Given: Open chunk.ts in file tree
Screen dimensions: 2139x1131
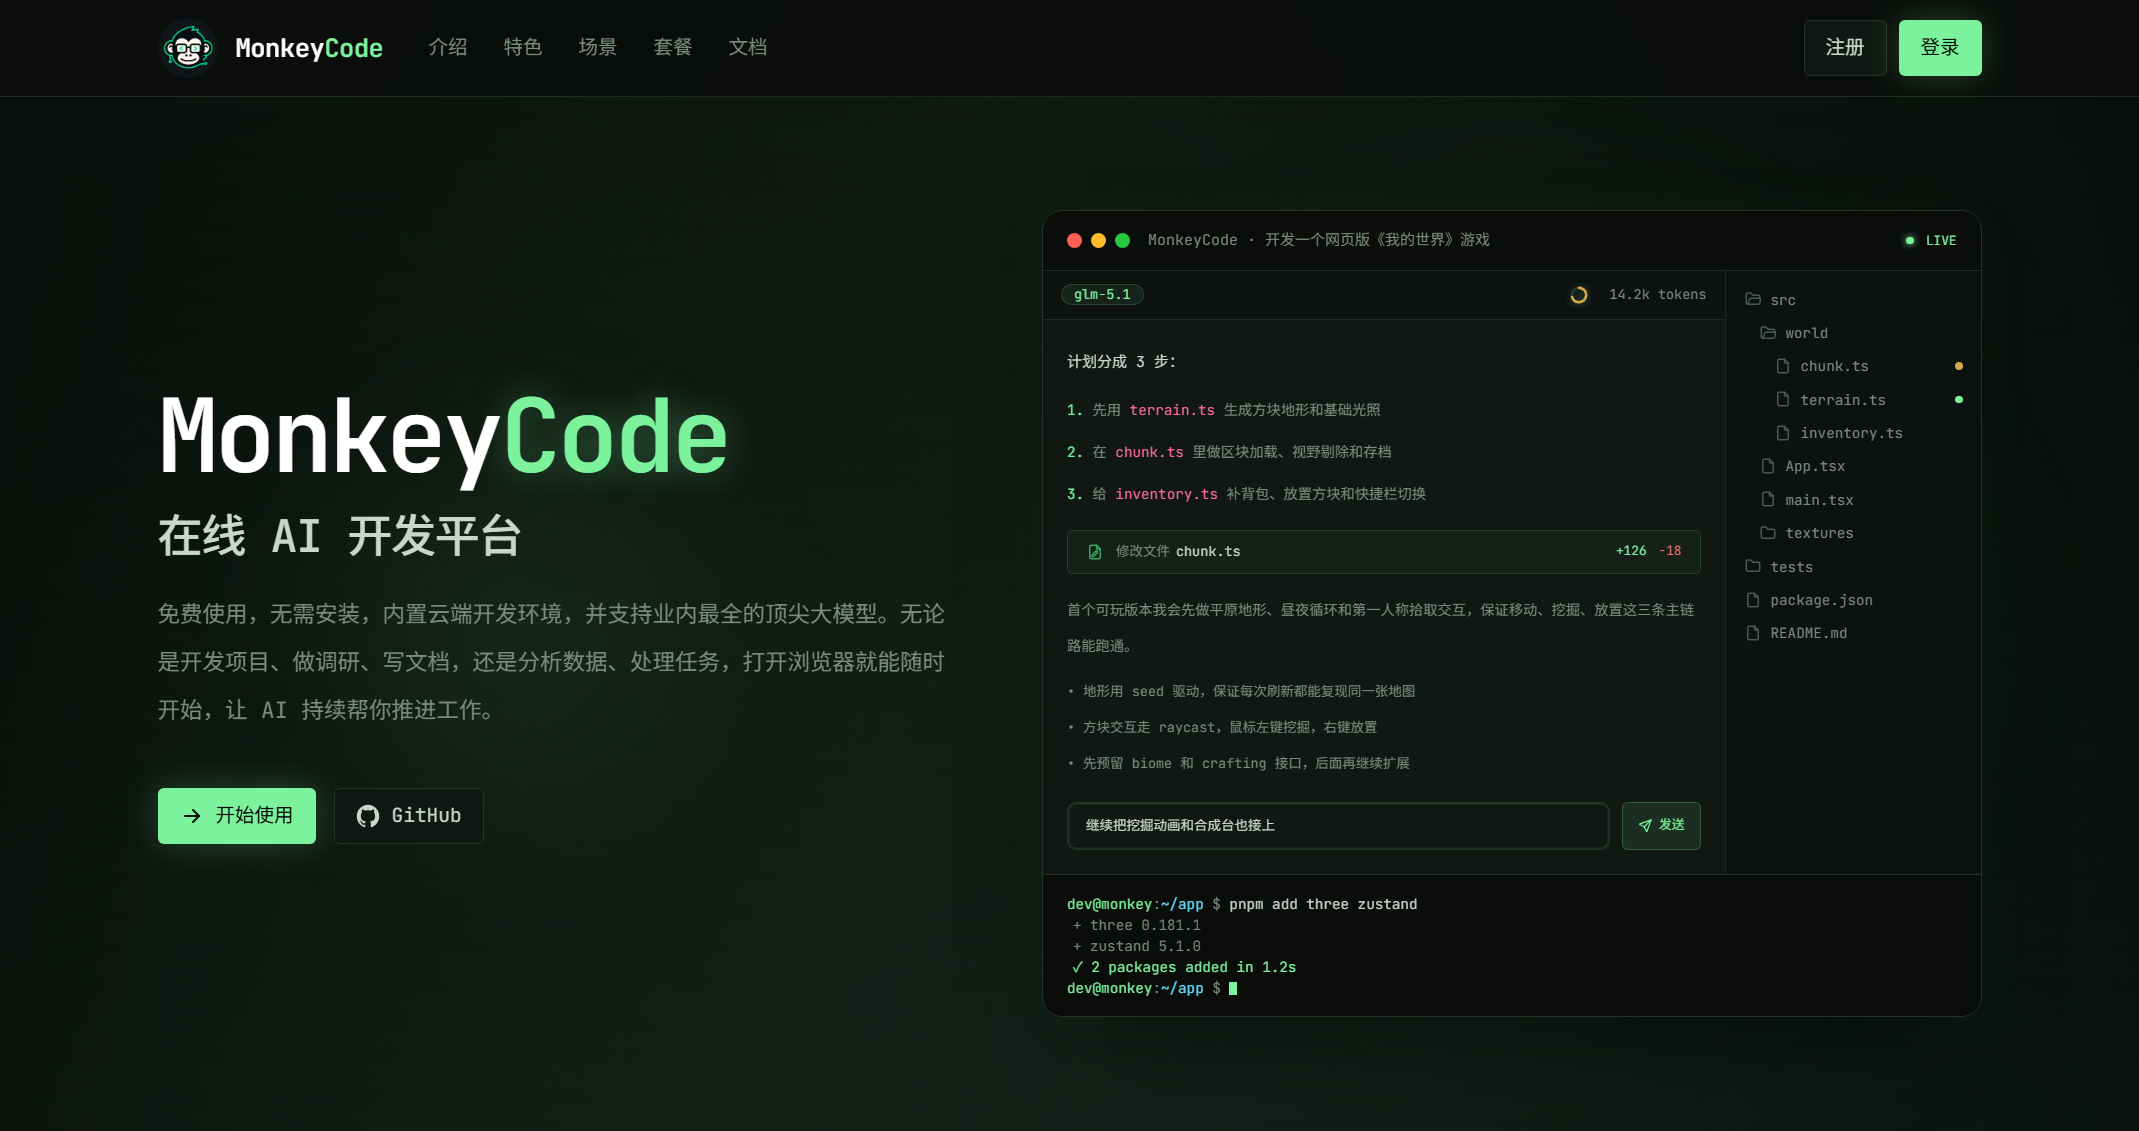Looking at the screenshot, I should click(1834, 366).
